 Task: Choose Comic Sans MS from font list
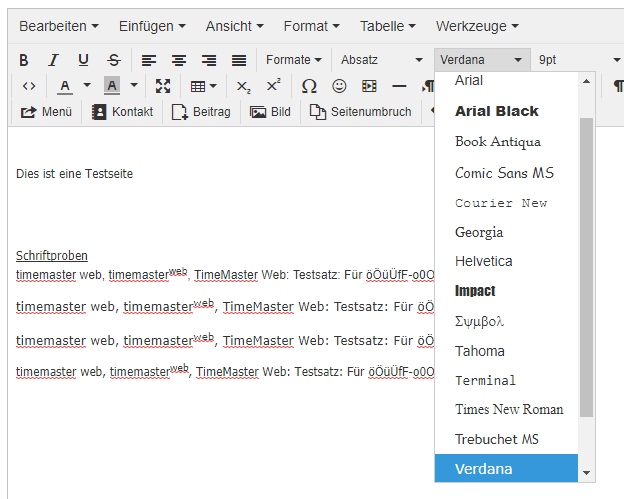[504, 173]
